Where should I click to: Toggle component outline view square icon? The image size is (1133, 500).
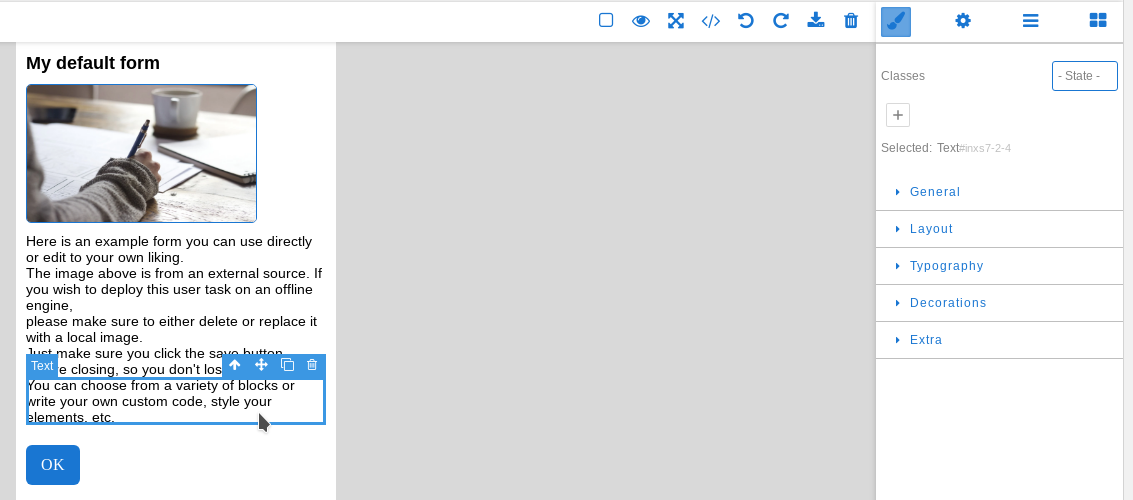(606, 20)
